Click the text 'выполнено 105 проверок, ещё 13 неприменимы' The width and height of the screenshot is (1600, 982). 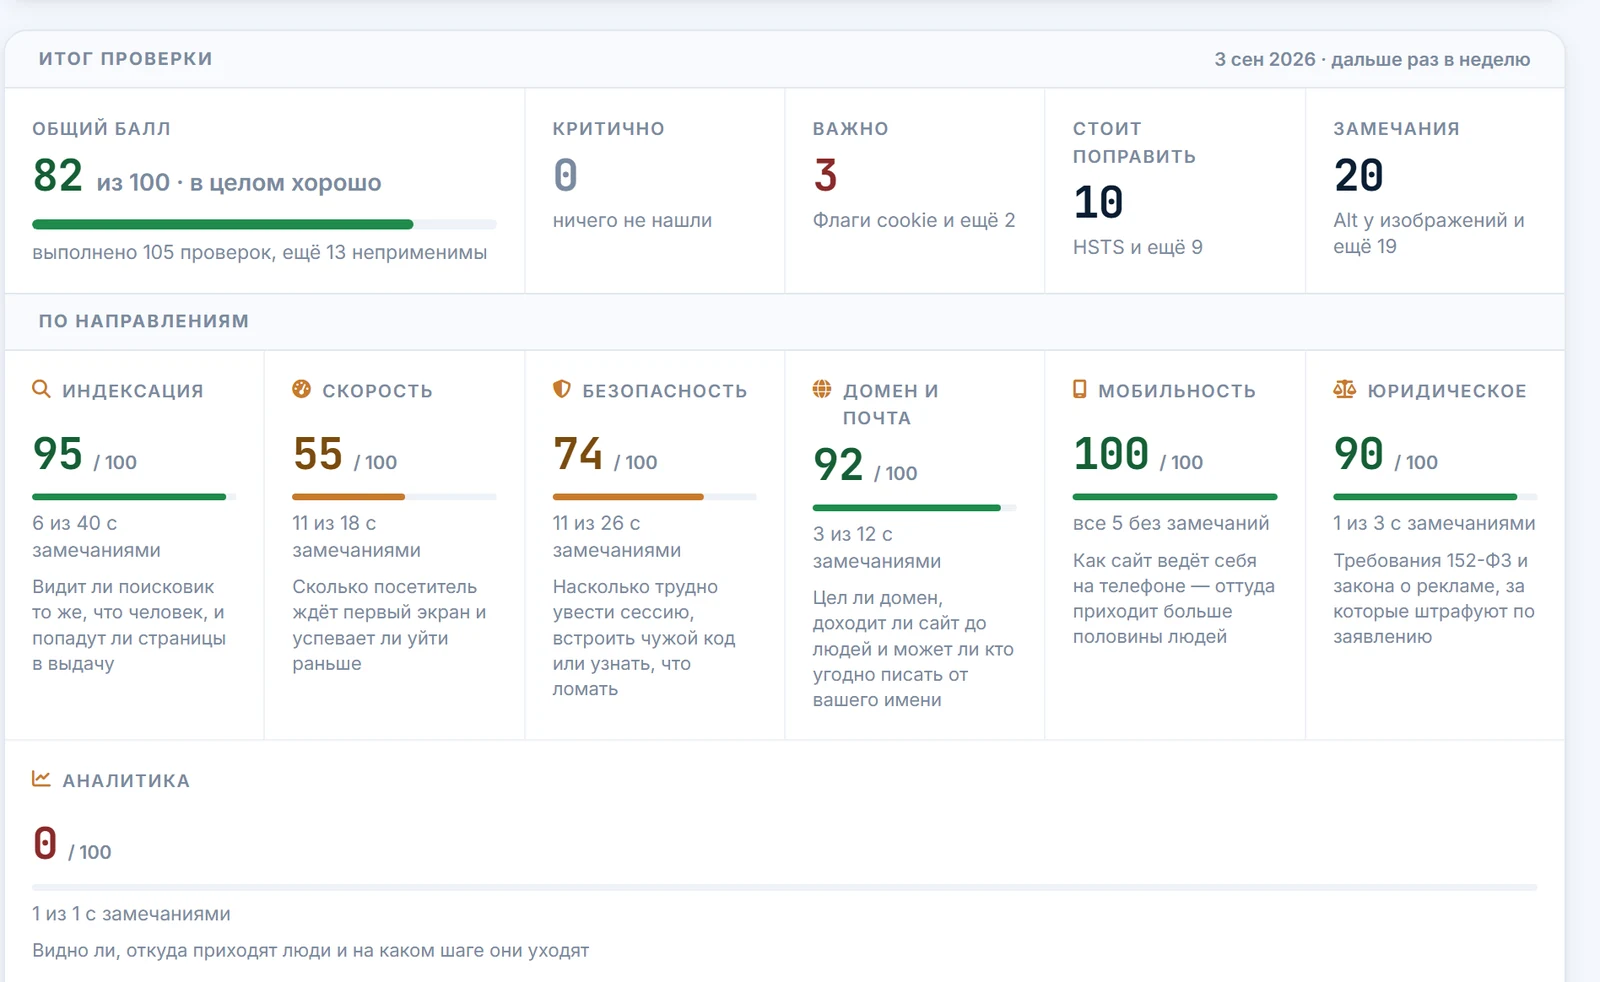click(x=260, y=252)
